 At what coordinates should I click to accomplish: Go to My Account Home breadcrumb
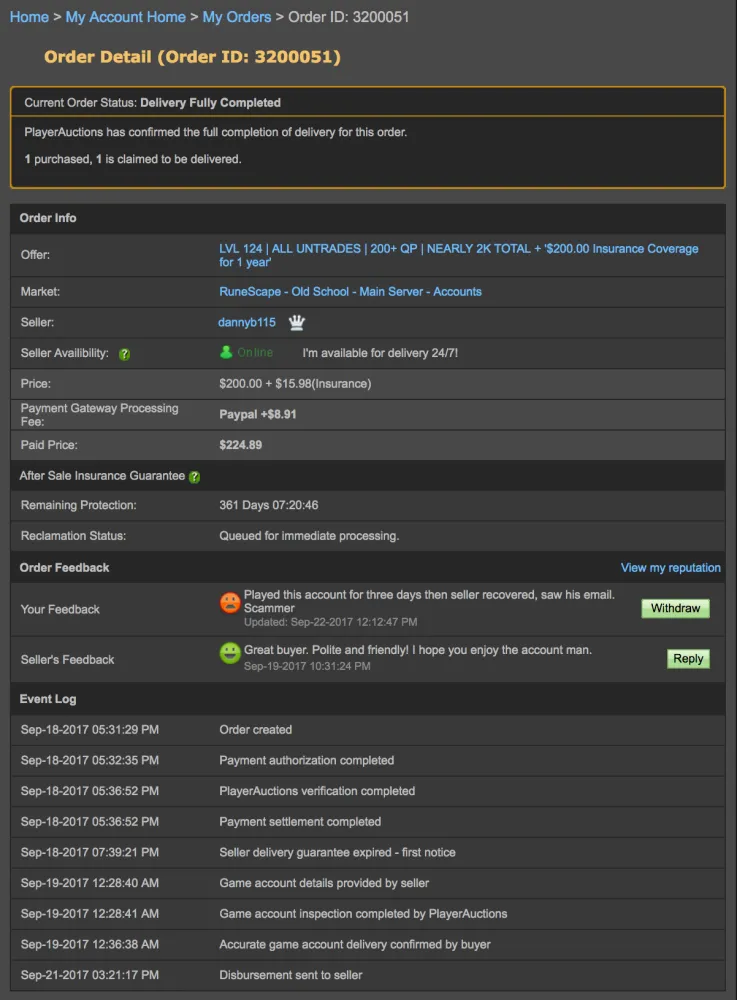coord(126,17)
